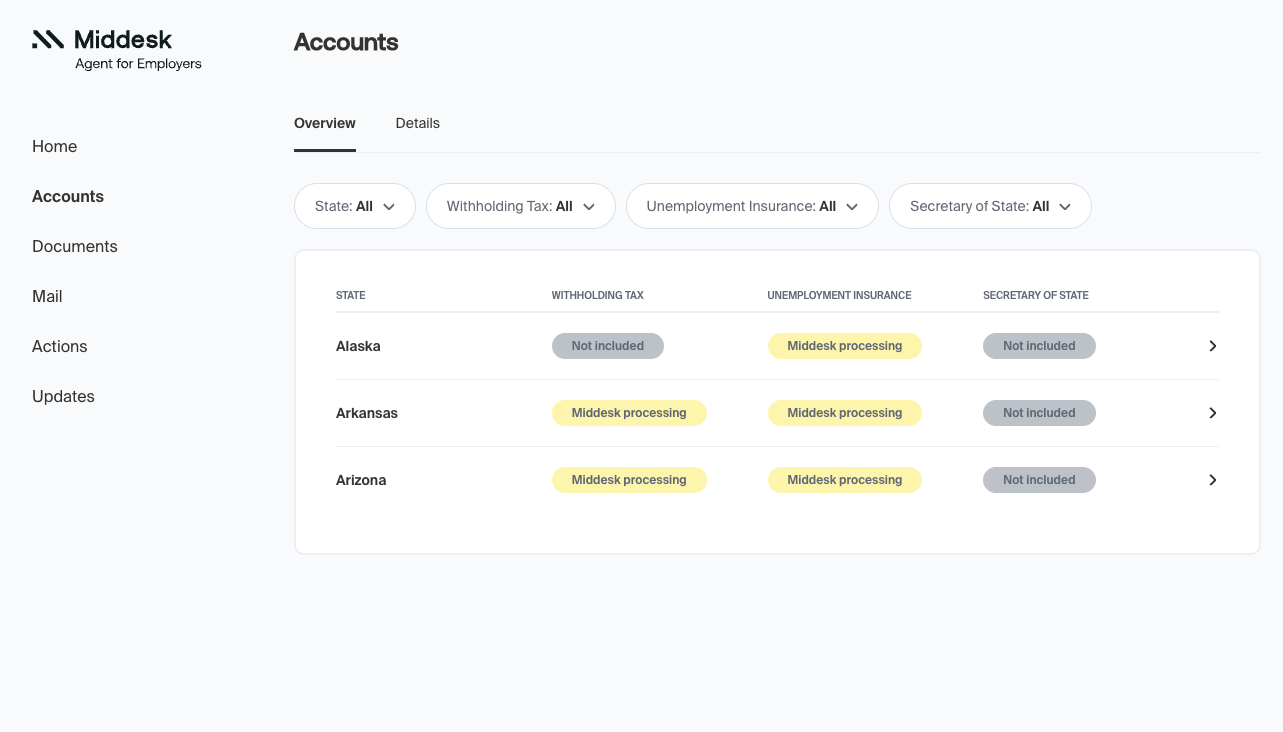Click Alaska Unemployment Insurance 'Middesk processing' badge
The height and width of the screenshot is (732, 1283).
tap(845, 346)
